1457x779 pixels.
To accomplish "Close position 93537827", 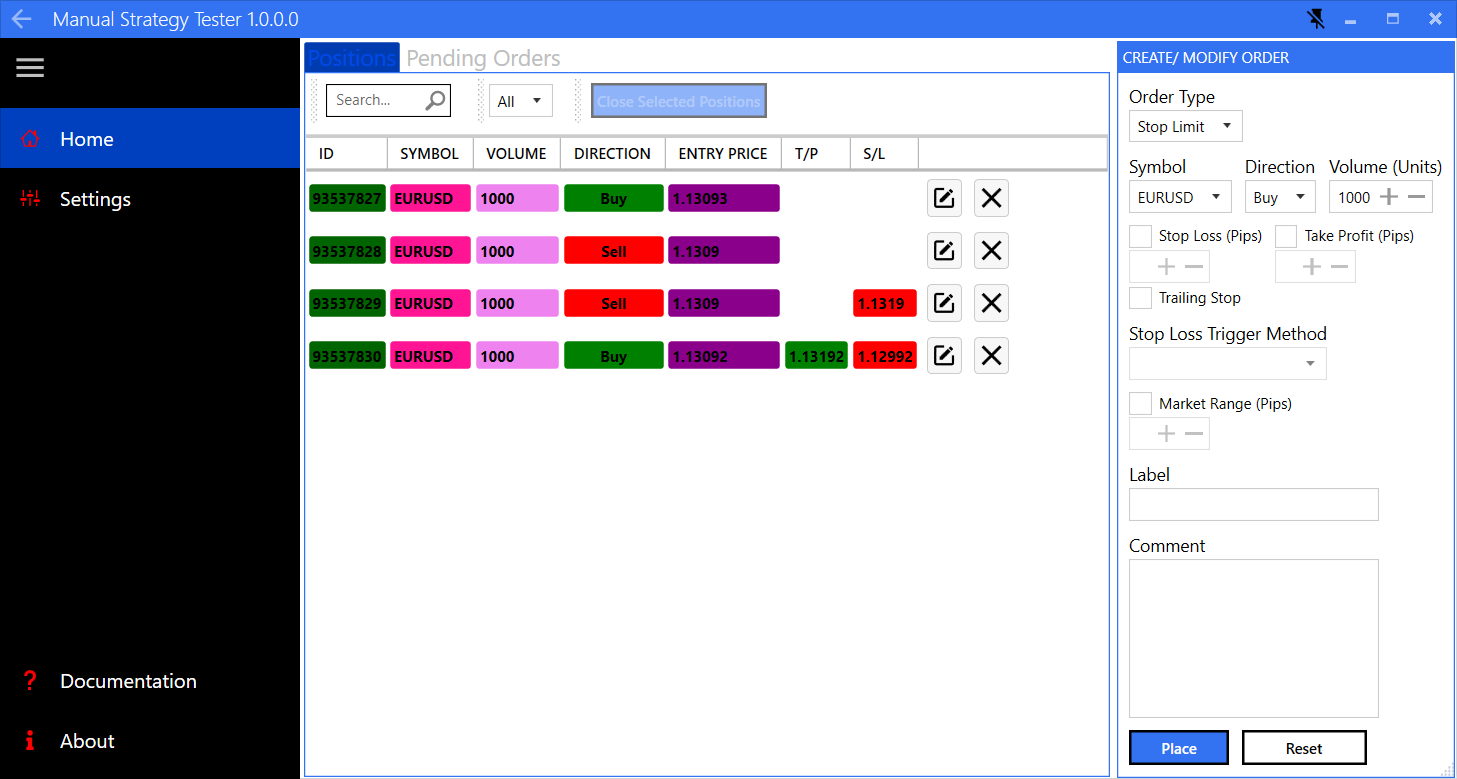I will (x=991, y=198).
